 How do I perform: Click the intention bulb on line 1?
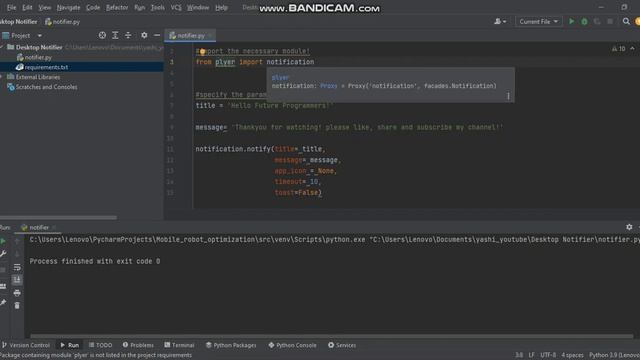click(202, 51)
